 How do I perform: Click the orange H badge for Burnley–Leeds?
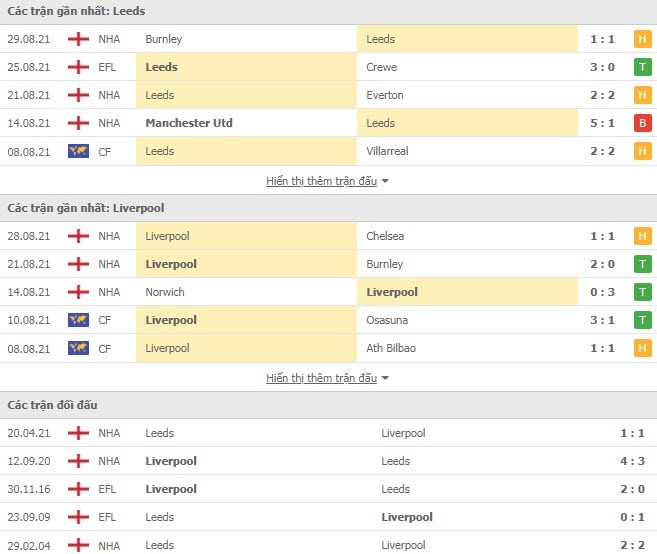642,39
